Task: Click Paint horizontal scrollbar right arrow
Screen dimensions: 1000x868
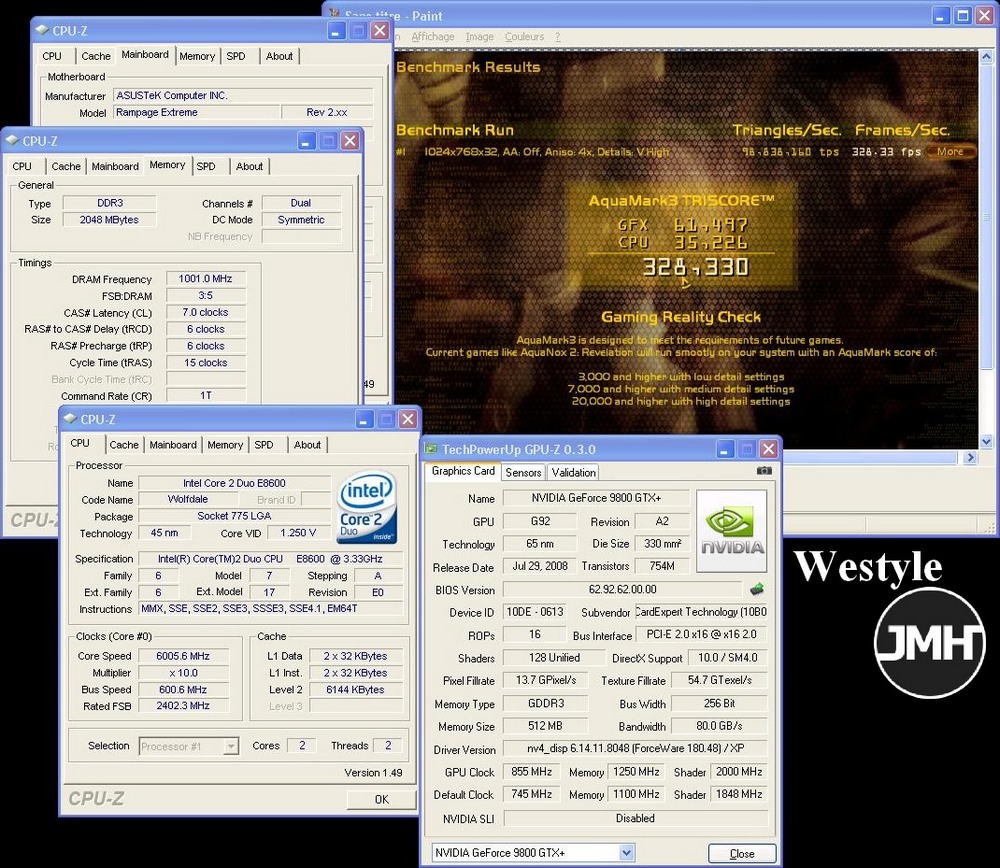Action: [x=970, y=457]
